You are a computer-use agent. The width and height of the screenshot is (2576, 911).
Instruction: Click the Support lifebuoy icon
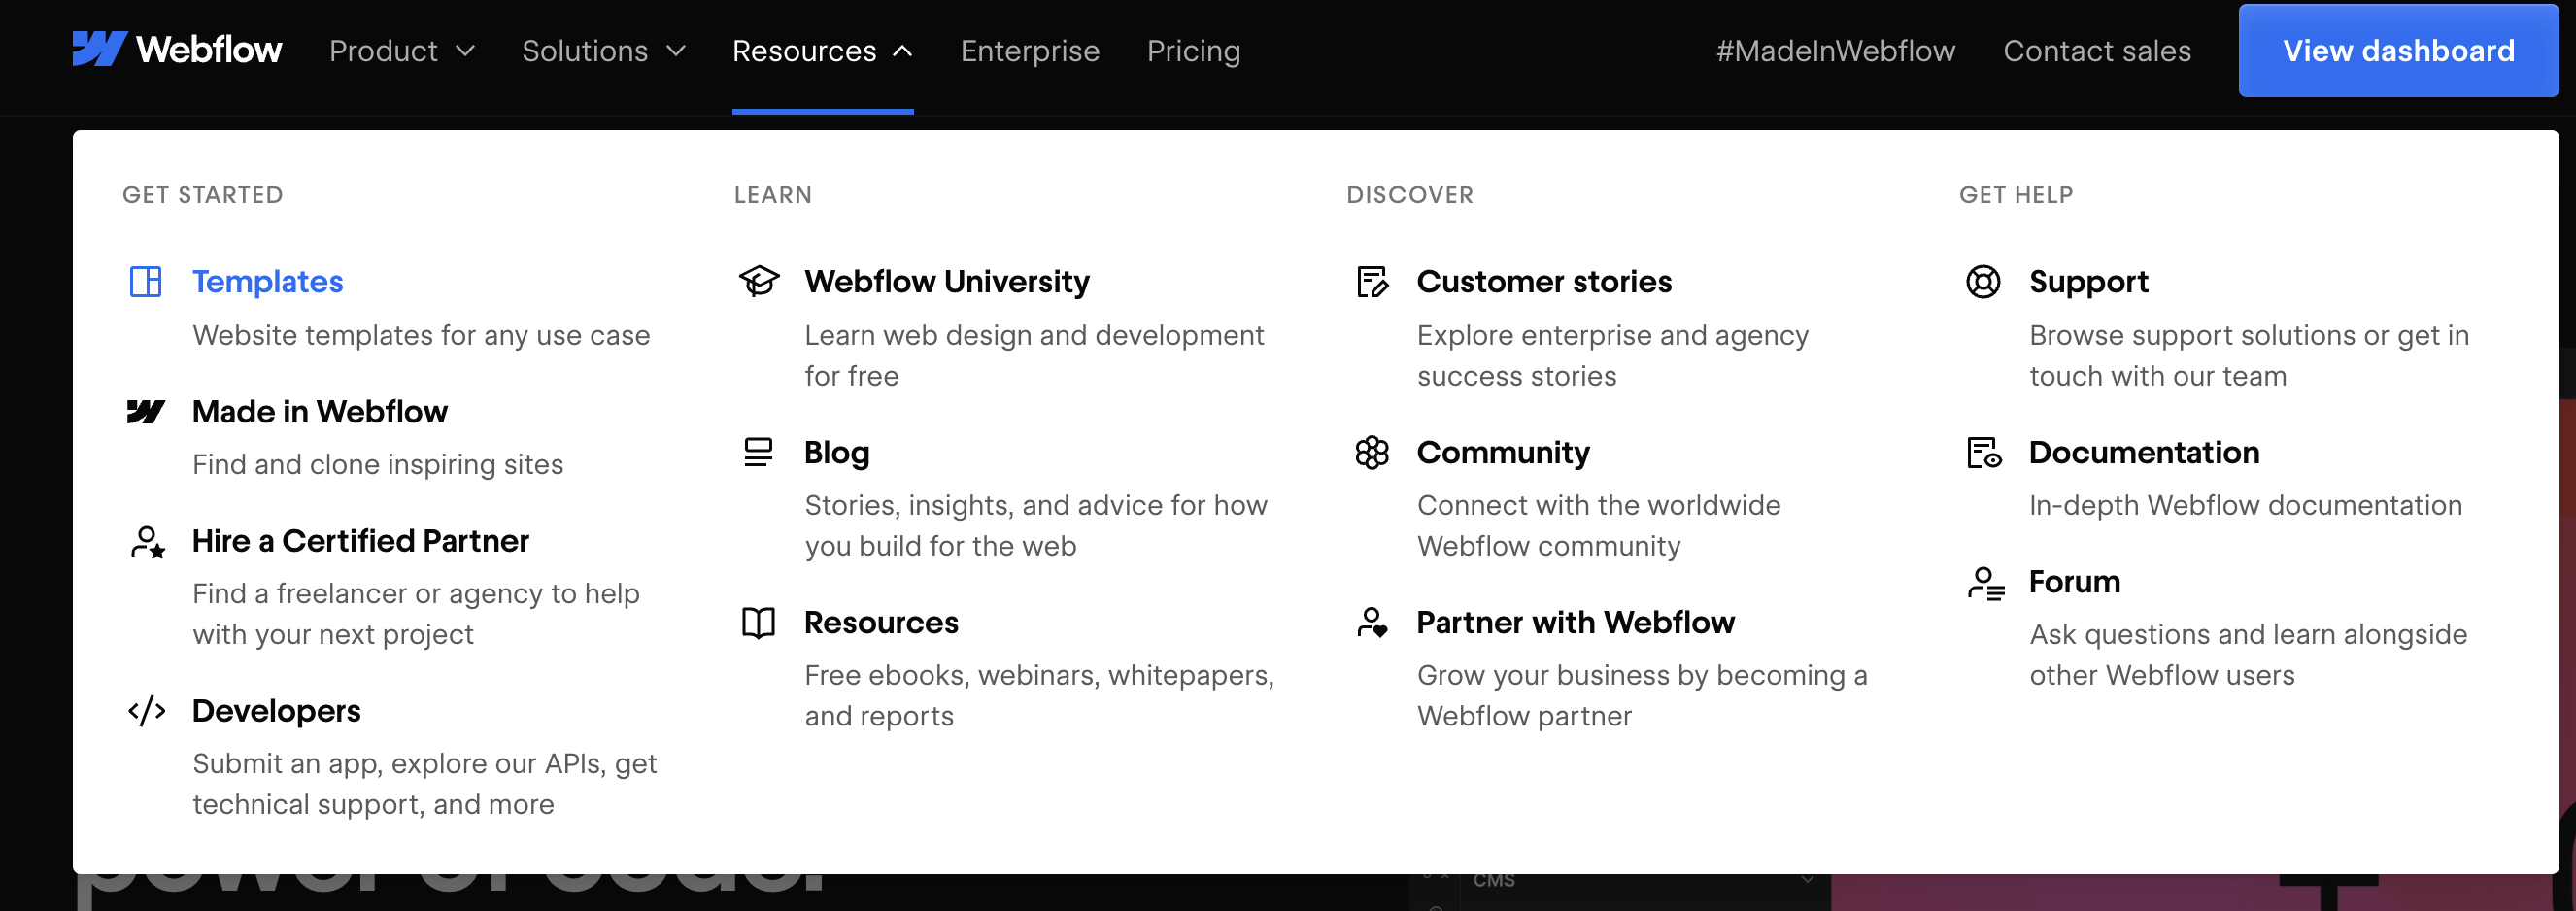(1984, 282)
